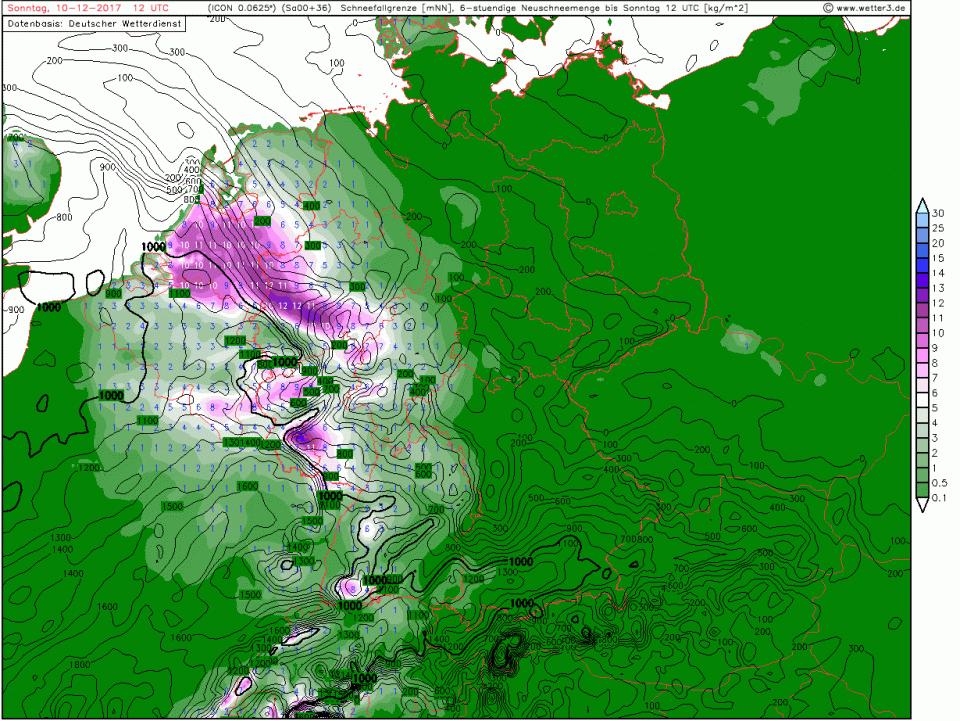This screenshot has height=721, width=960.
Task: Click the copyright symbol before wetter3.de
Action: (828, 8)
